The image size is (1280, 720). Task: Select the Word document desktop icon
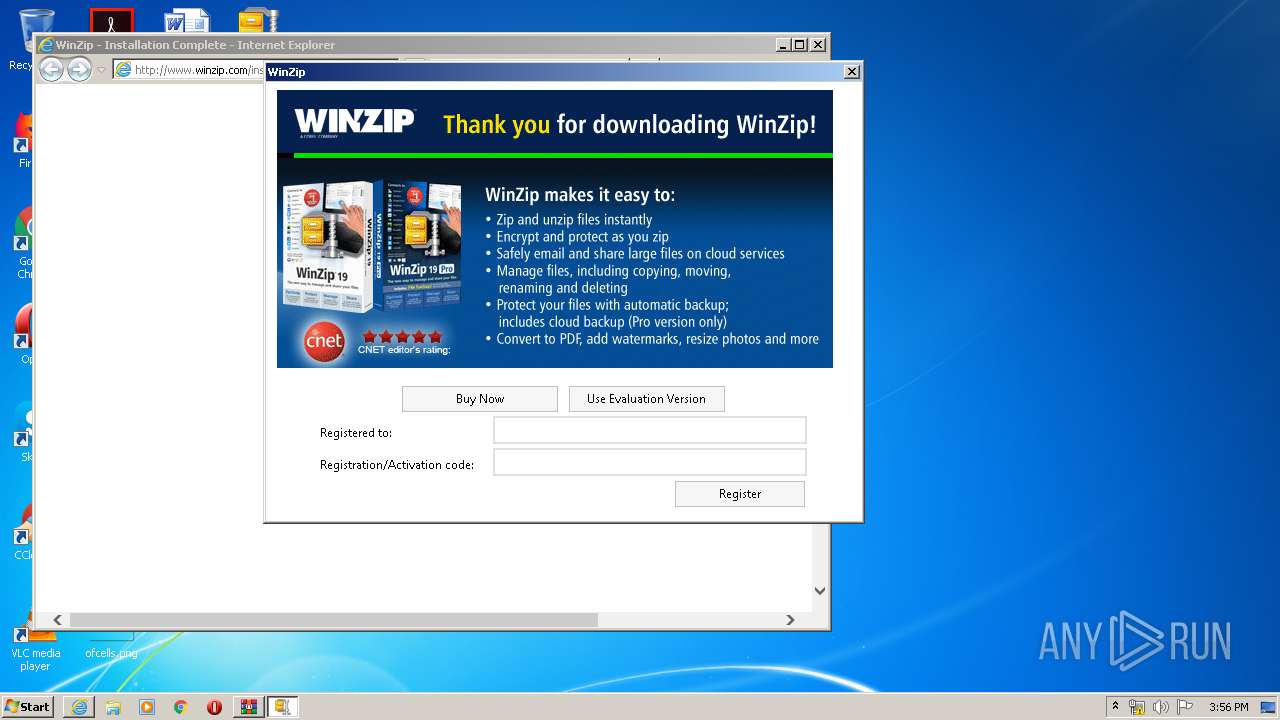(186, 20)
